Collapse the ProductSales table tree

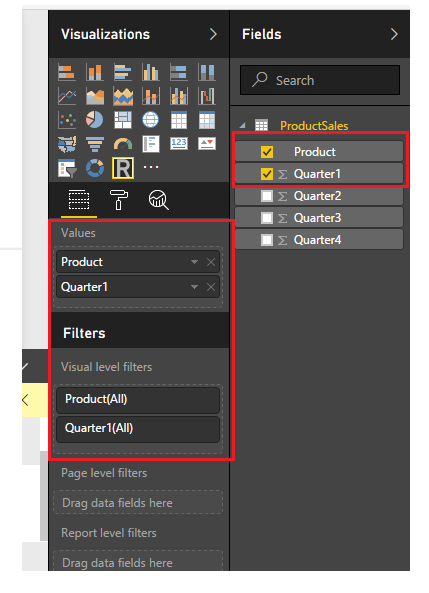click(242, 126)
